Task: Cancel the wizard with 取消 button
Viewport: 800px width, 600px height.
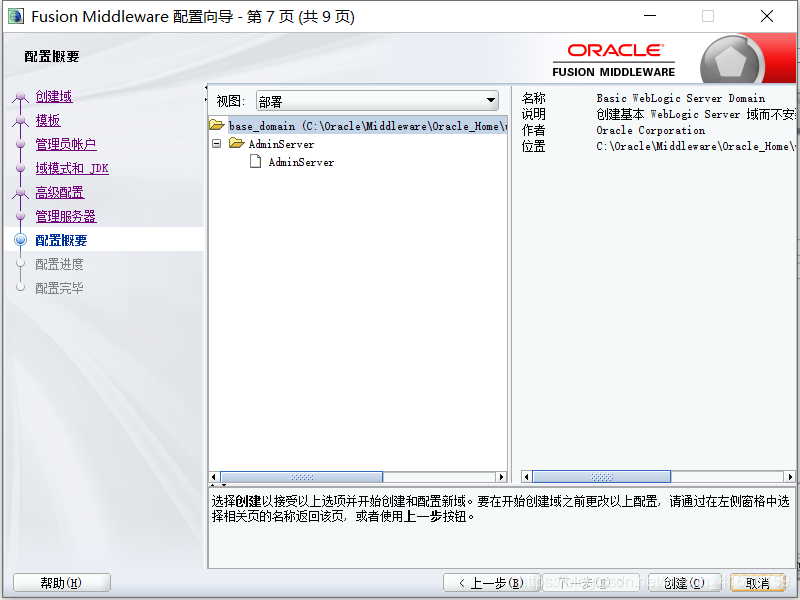Action: 757,583
